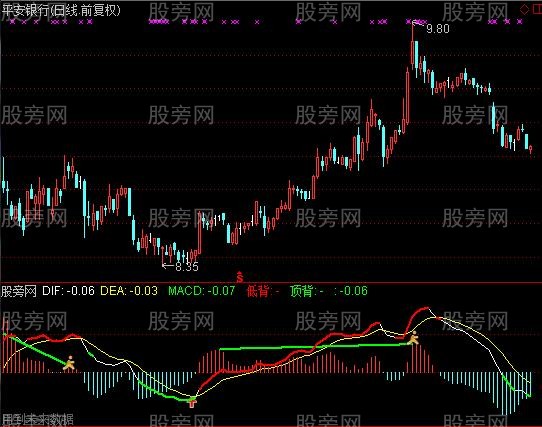Click the trailing green -0.06 value
The width and height of the screenshot is (542, 427).
(x=353, y=291)
